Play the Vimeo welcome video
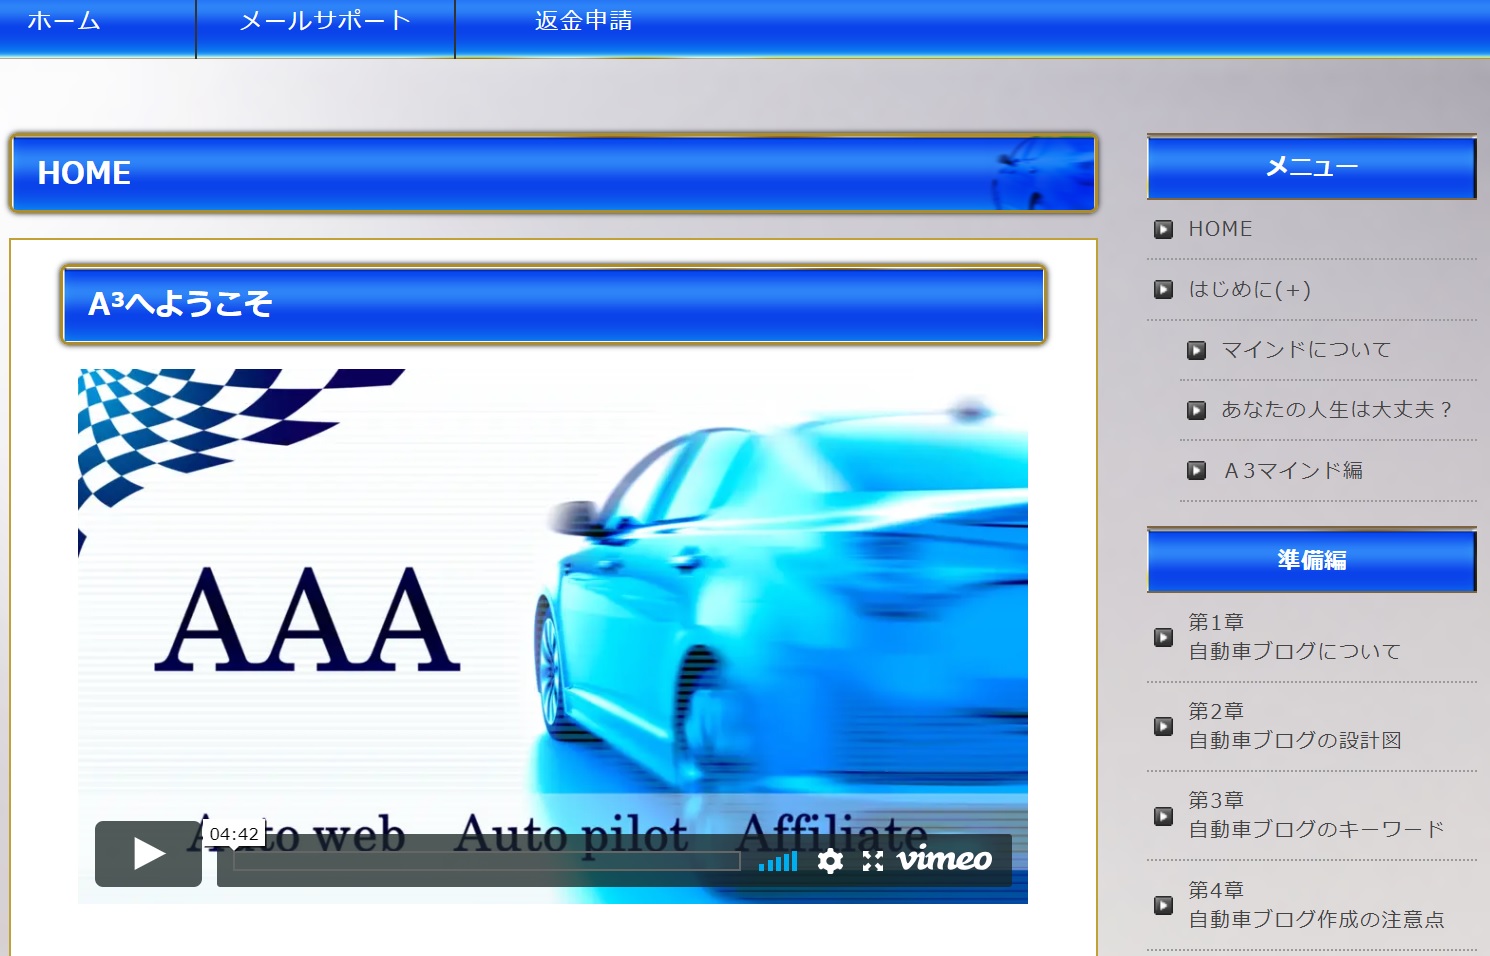The height and width of the screenshot is (956, 1490). (x=148, y=854)
